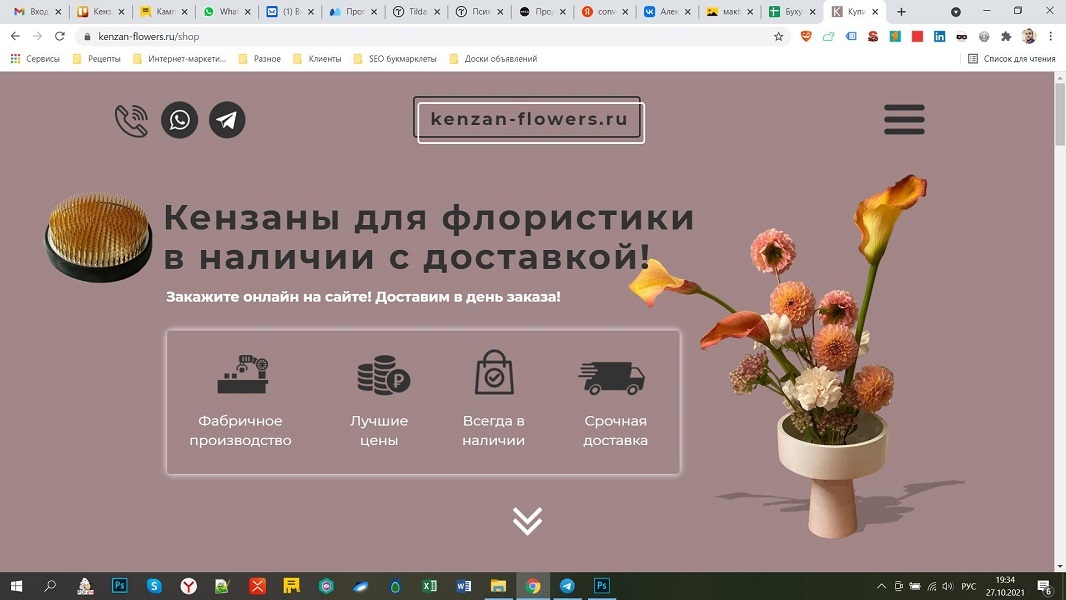Bookmark this page with star icon
This screenshot has width=1066, height=600.
point(779,36)
